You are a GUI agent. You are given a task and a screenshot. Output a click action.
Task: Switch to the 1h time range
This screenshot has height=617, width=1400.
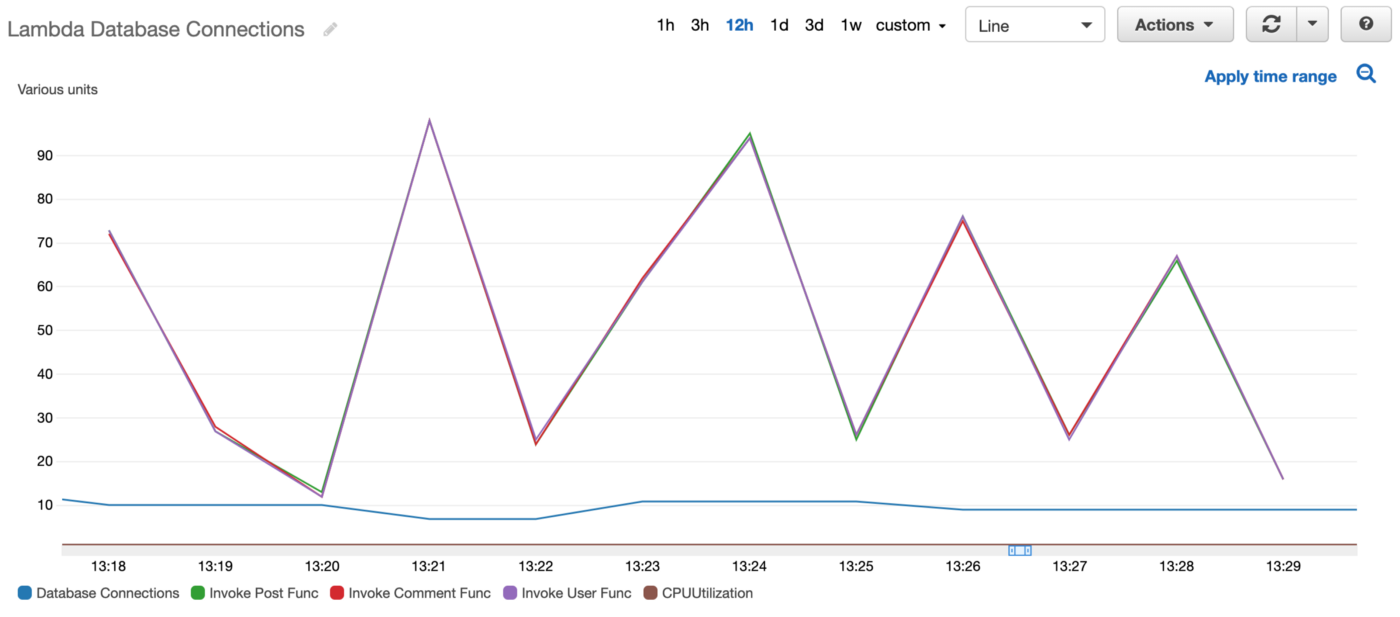tap(665, 25)
